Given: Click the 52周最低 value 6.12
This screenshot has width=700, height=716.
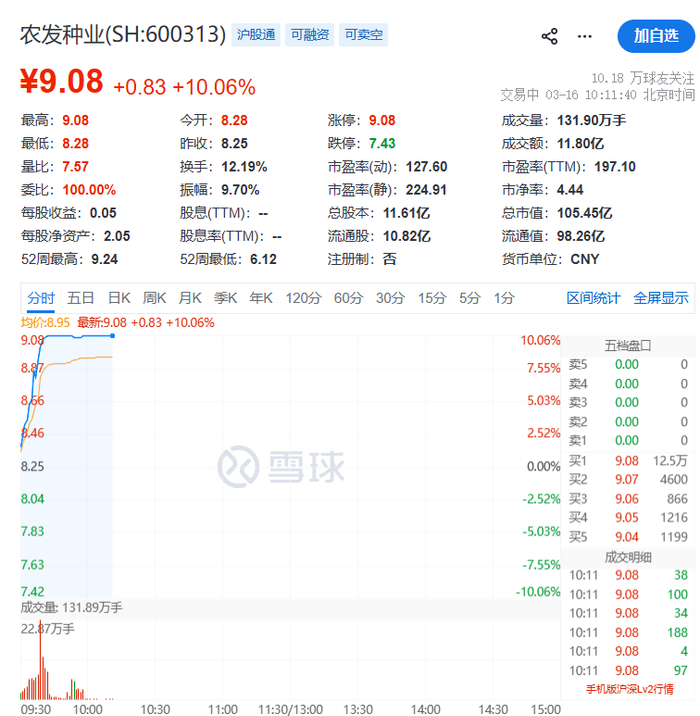Looking at the screenshot, I should coord(263,259).
